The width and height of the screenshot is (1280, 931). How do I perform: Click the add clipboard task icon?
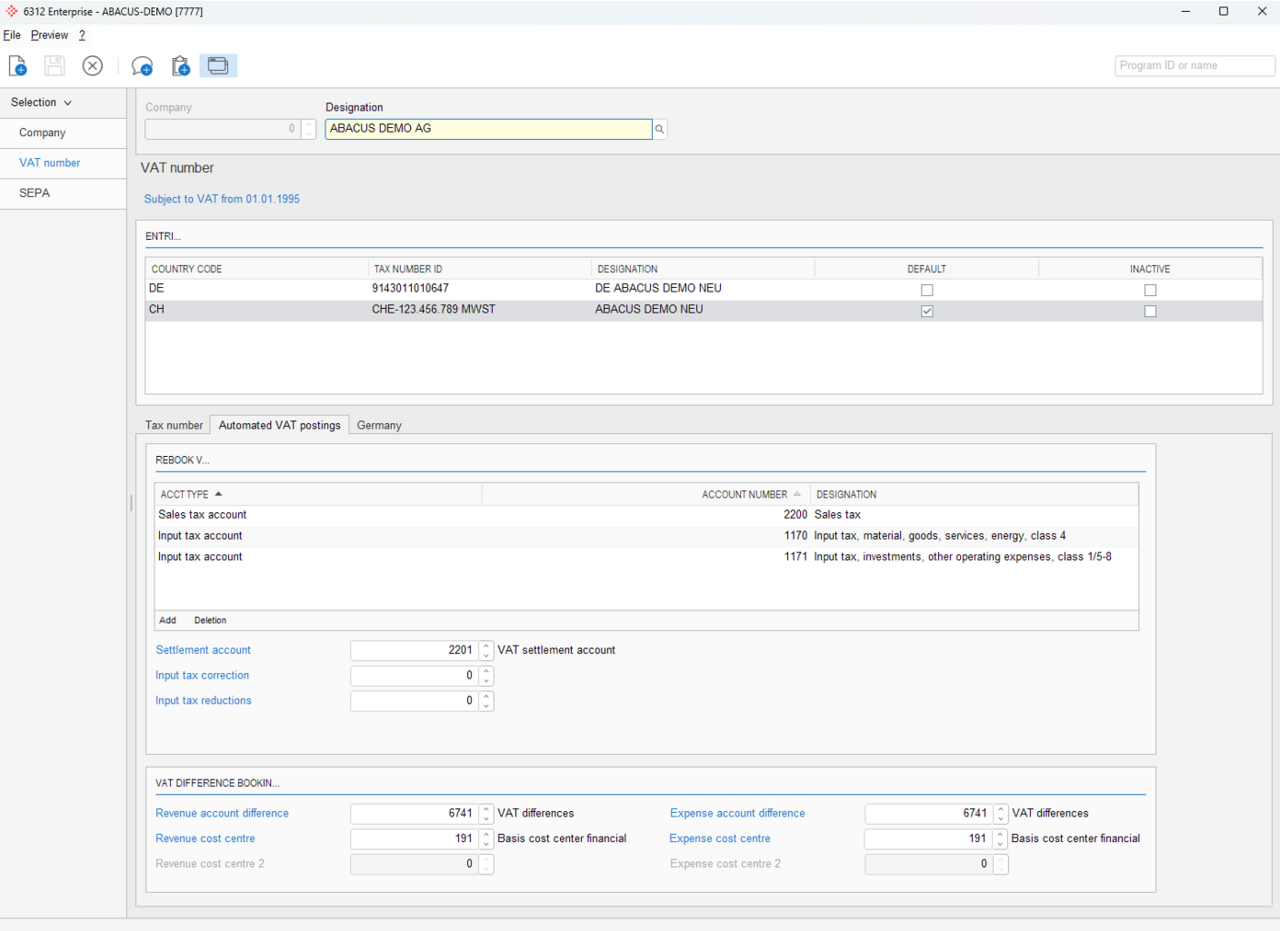point(180,66)
